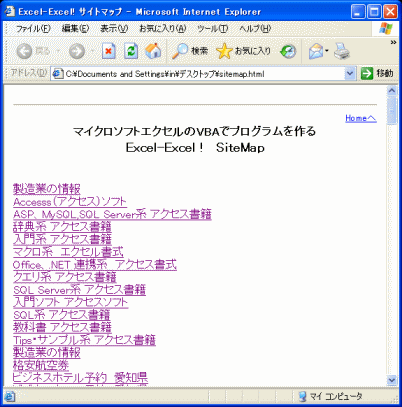402x407 pixels.
Task: Open the お気に入り(A) menu
Action: tap(162, 29)
